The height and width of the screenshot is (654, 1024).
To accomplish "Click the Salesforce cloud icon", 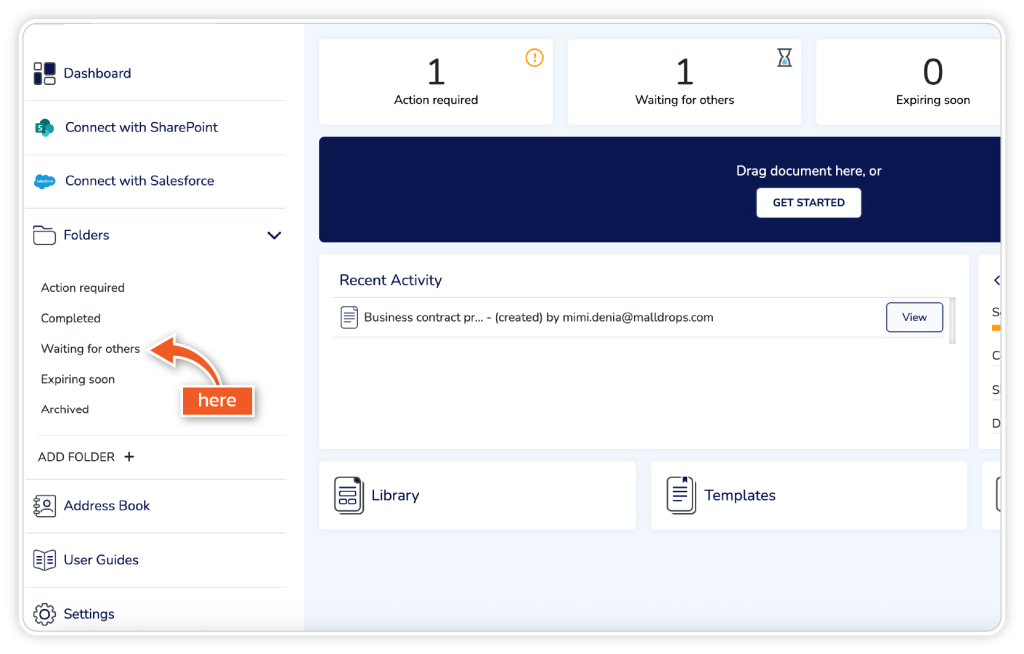I will (x=44, y=181).
